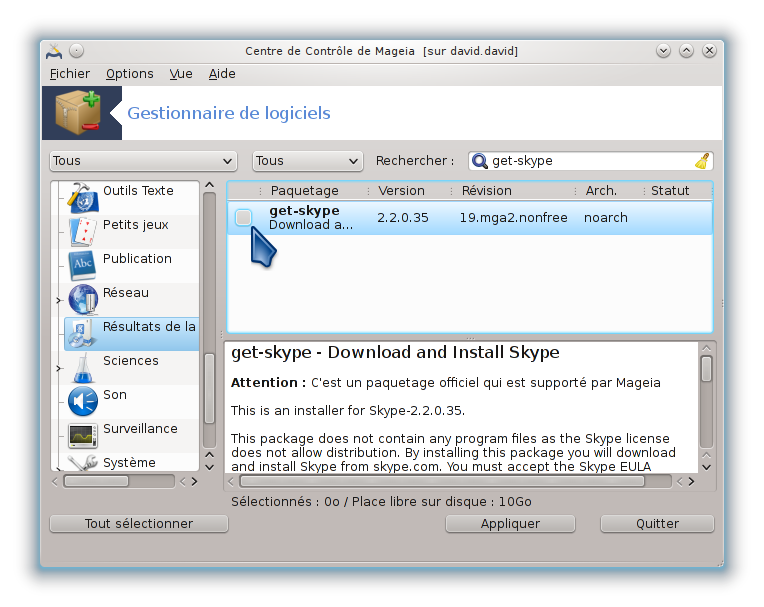Screen dimensions: 764x607
Task: Open the first Tous filter dropdown
Action: [x=143, y=161]
